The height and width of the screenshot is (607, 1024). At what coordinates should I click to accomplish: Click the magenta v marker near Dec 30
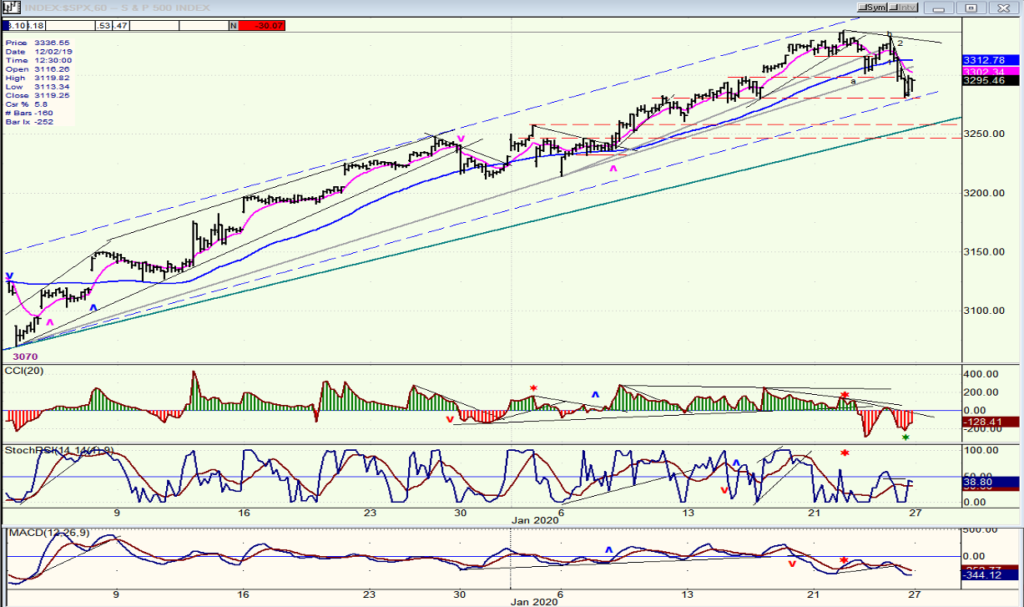(x=460, y=139)
